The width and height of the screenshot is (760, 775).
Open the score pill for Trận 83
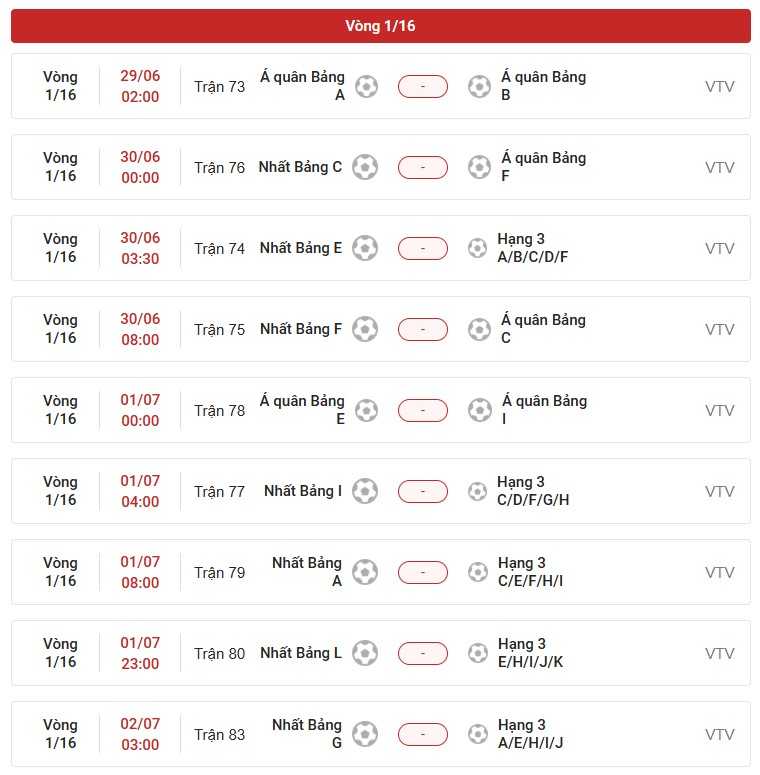pos(423,734)
